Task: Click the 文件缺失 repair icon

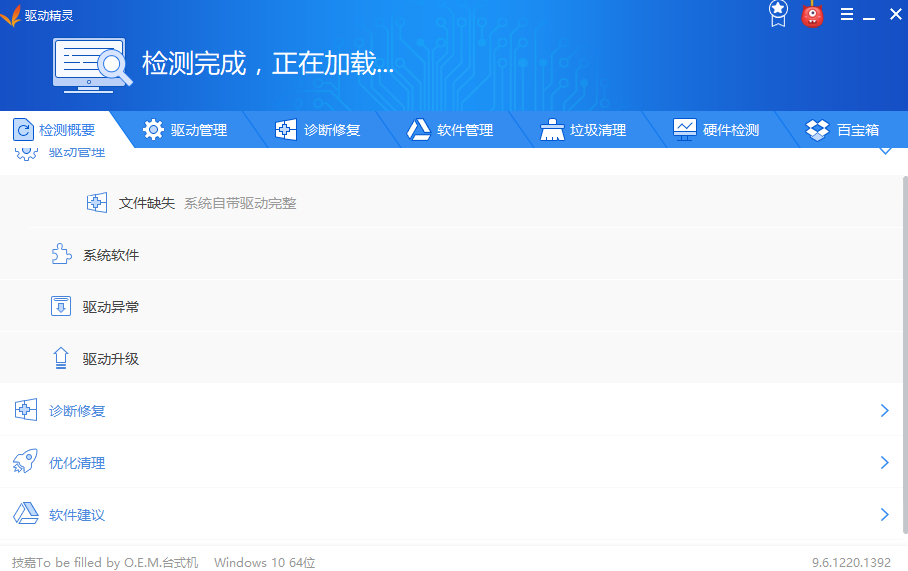Action: pos(97,203)
